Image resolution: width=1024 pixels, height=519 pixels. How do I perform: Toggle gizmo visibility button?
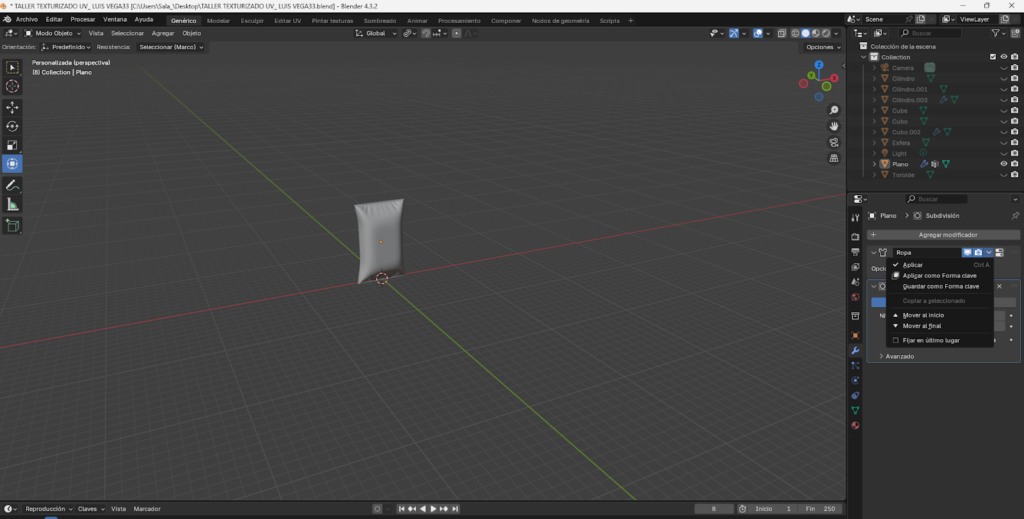[x=734, y=33]
